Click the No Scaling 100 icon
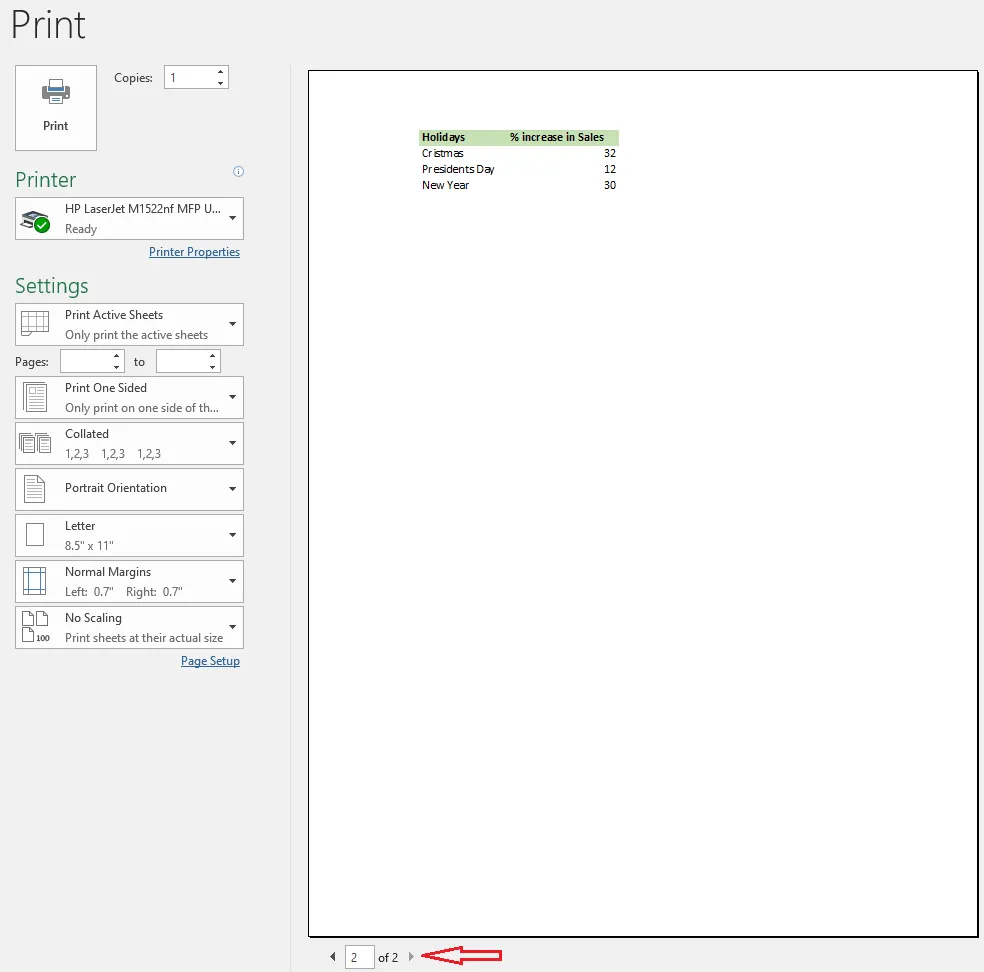This screenshot has width=984, height=972. pyautogui.click(x=35, y=627)
